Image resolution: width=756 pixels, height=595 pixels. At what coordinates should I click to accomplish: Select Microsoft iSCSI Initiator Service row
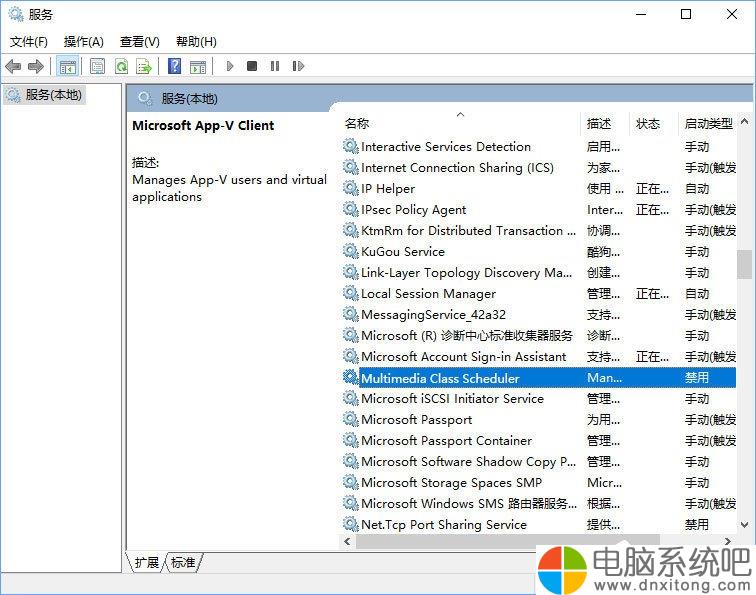point(539,398)
